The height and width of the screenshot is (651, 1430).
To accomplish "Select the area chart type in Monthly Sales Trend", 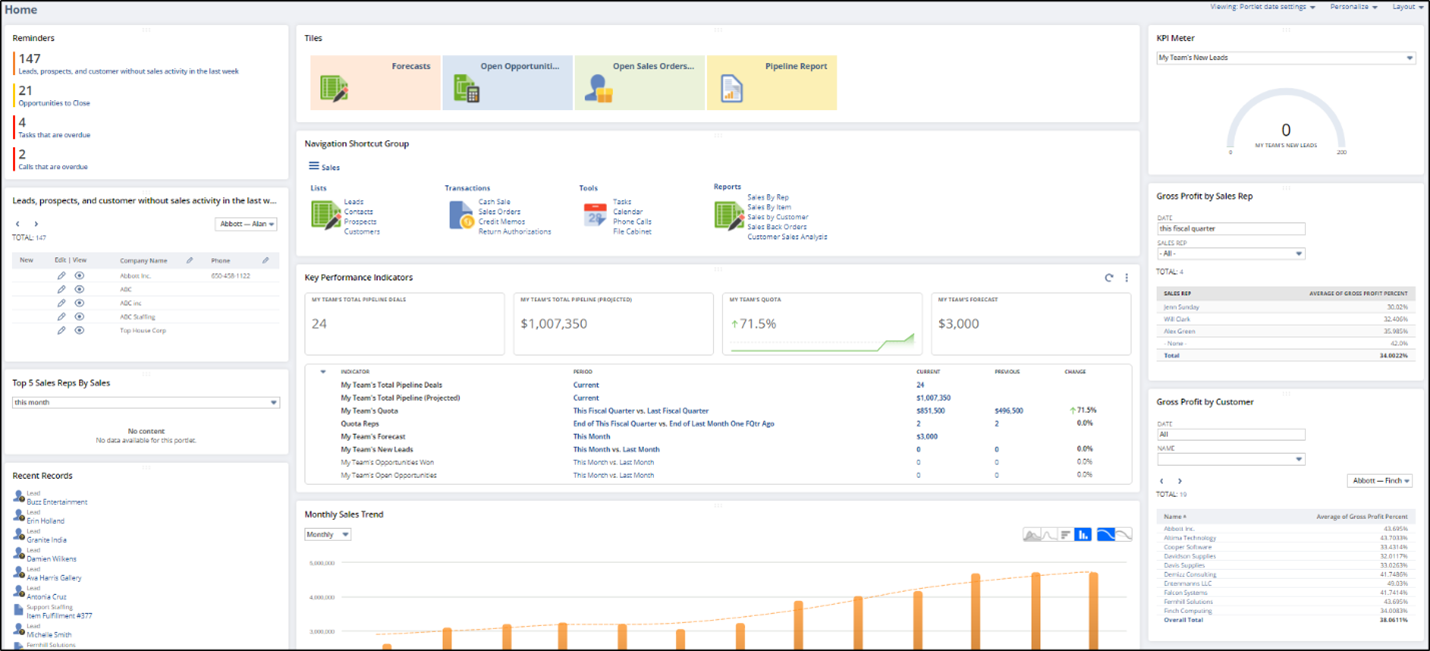I will pyautogui.click(x=1032, y=534).
